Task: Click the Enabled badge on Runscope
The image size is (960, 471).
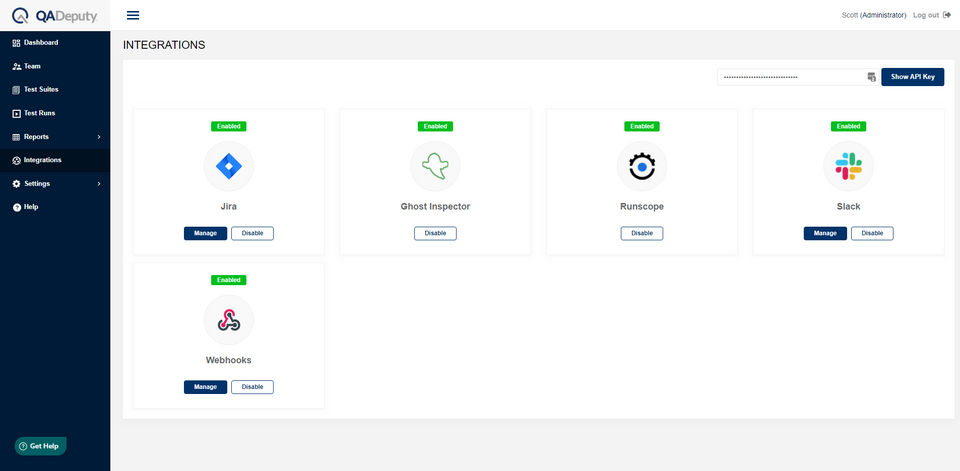Action: (642, 126)
